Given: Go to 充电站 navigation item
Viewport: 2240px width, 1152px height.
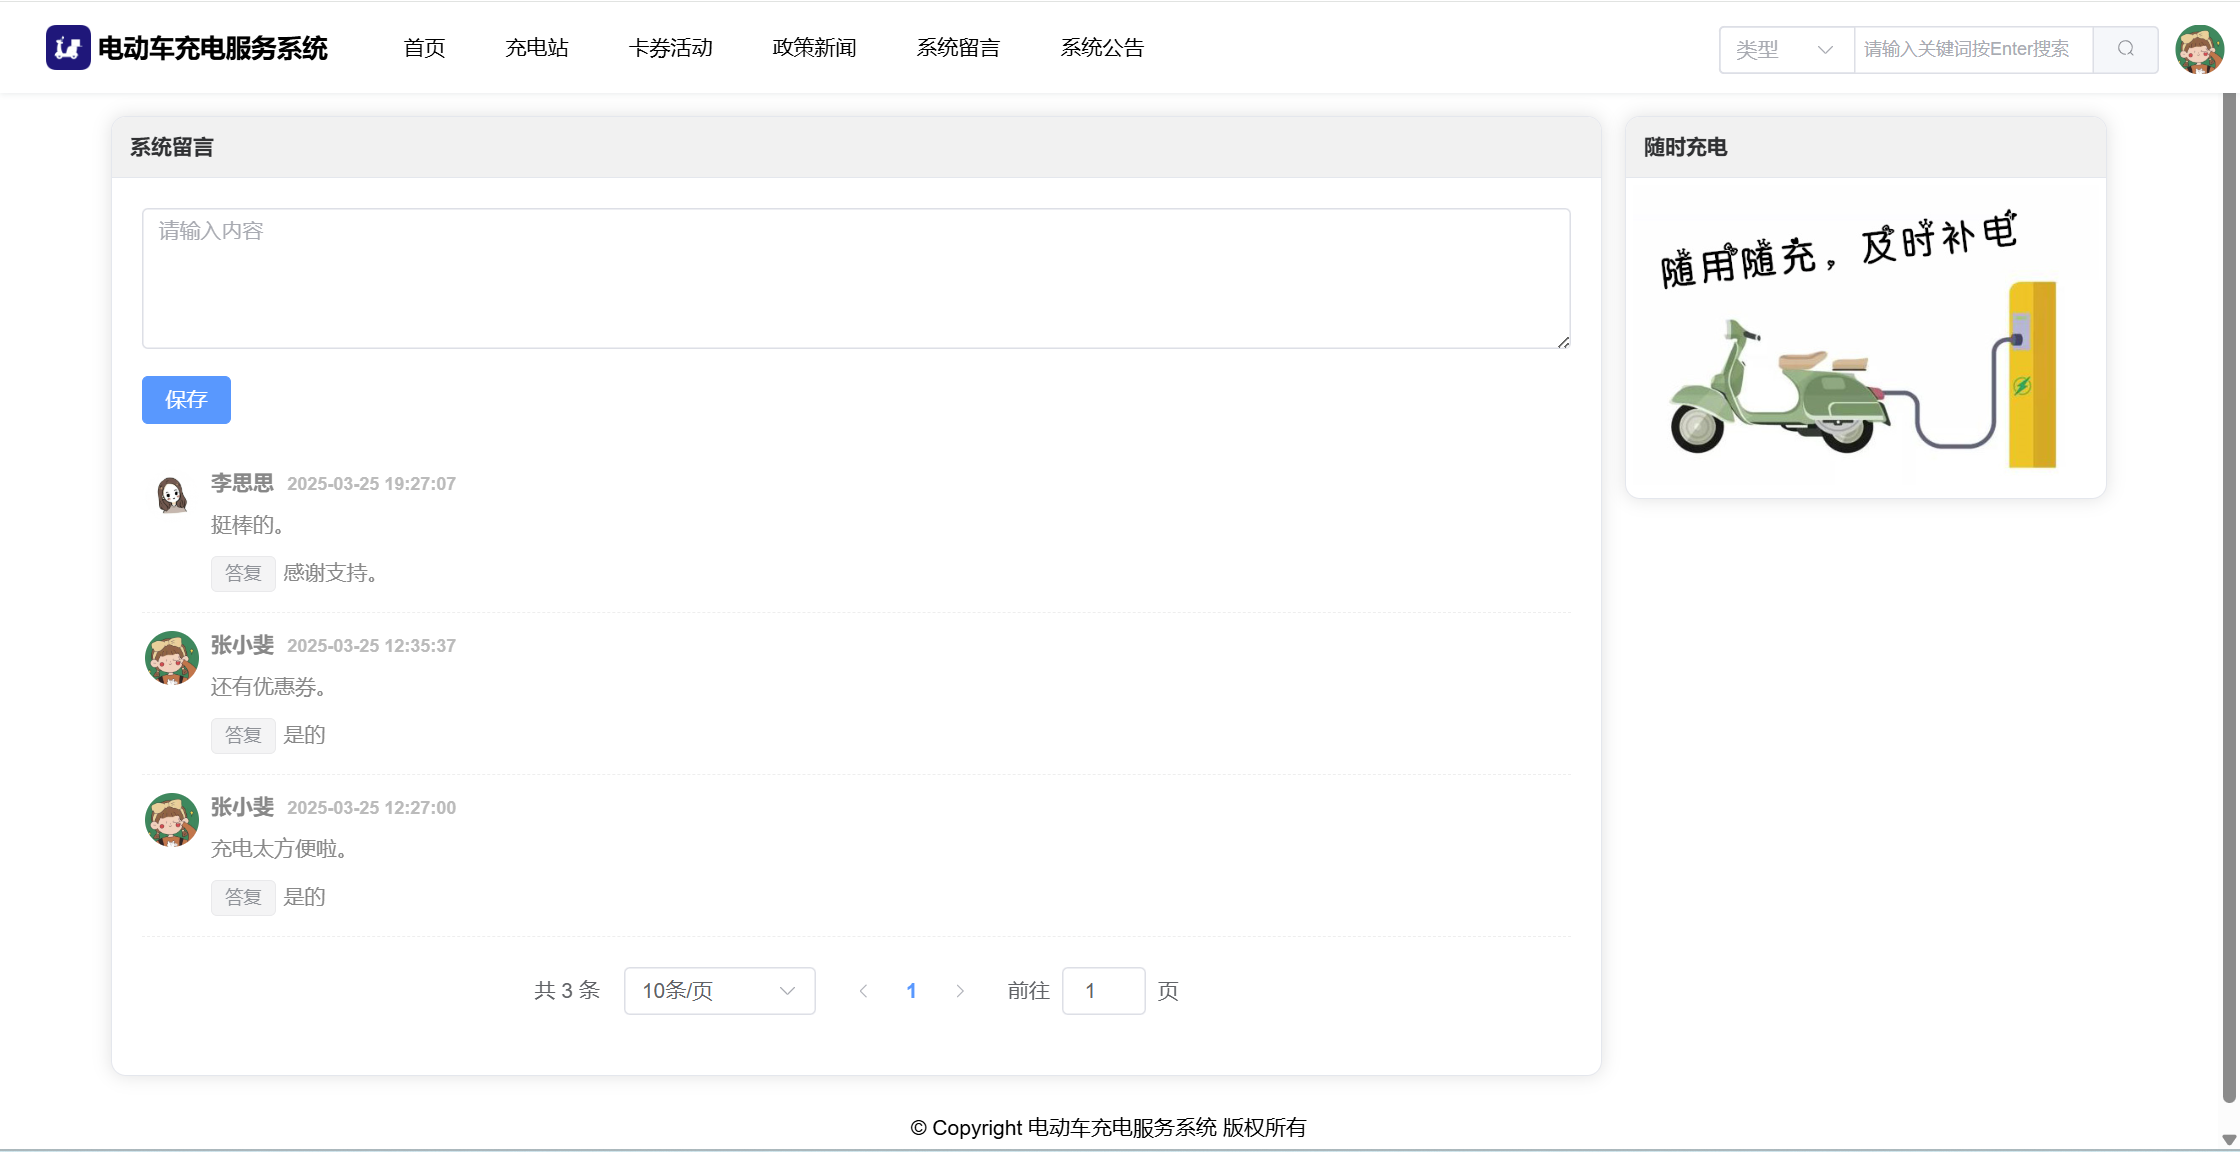Looking at the screenshot, I should pos(537,48).
